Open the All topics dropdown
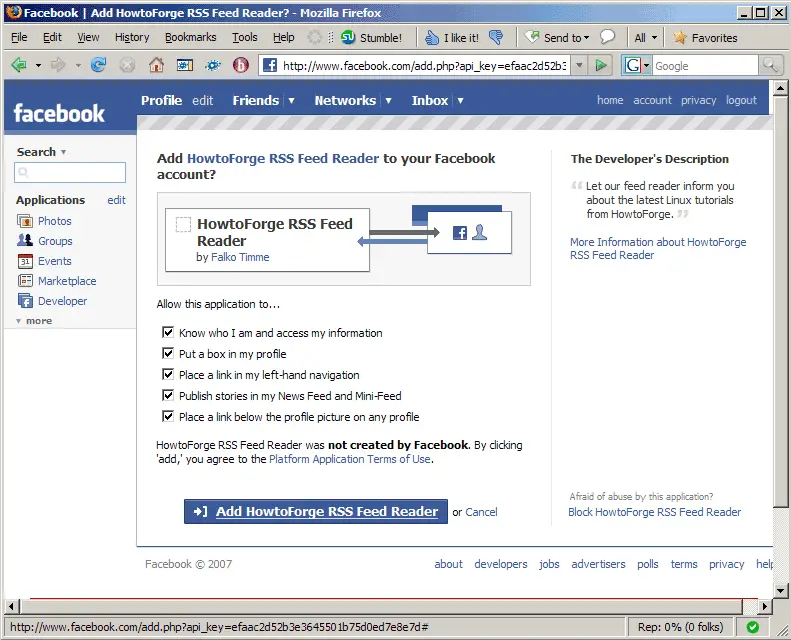 (646, 37)
